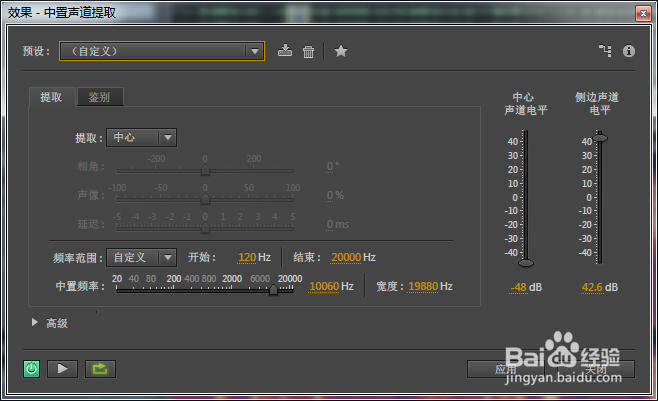Mark preset as favorite star icon

click(341, 51)
